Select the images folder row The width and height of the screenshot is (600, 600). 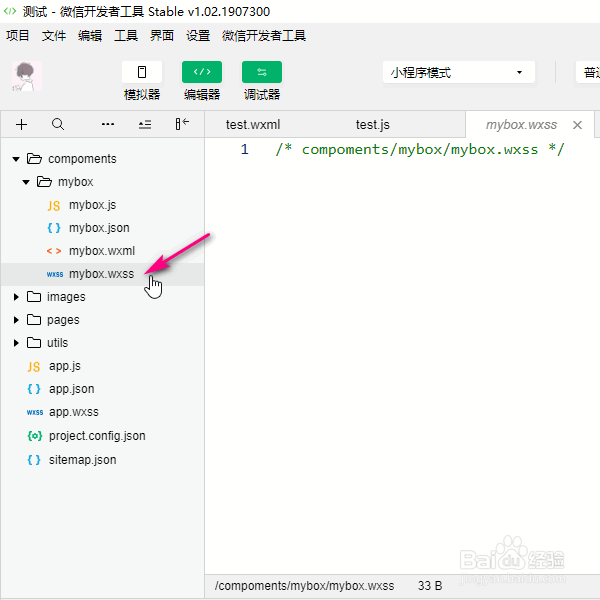[x=103, y=297]
